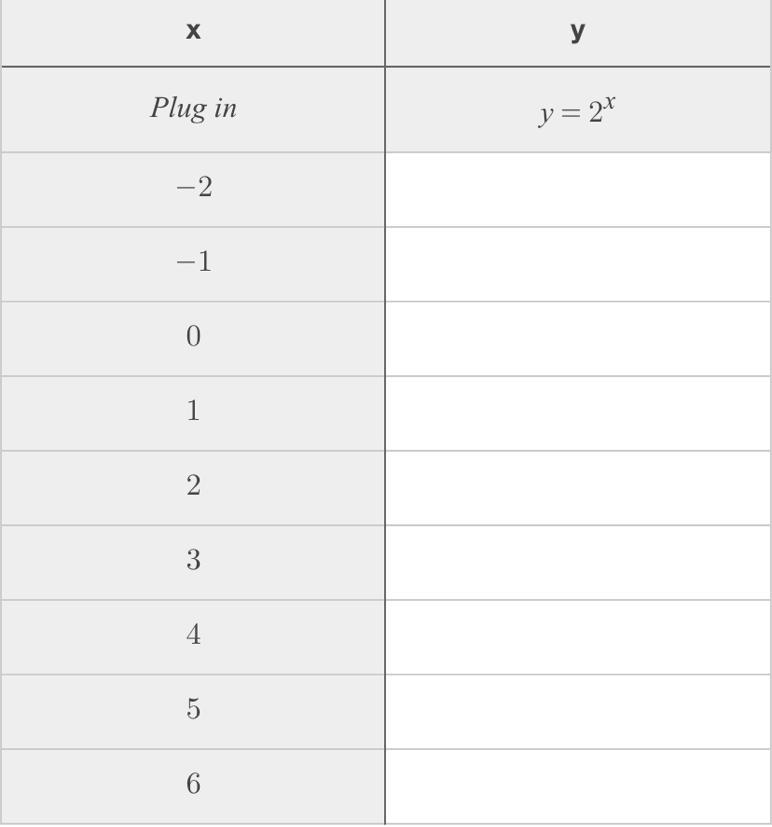
Task: Select the y cell in the x = 4 row
Action: (x=577, y=637)
